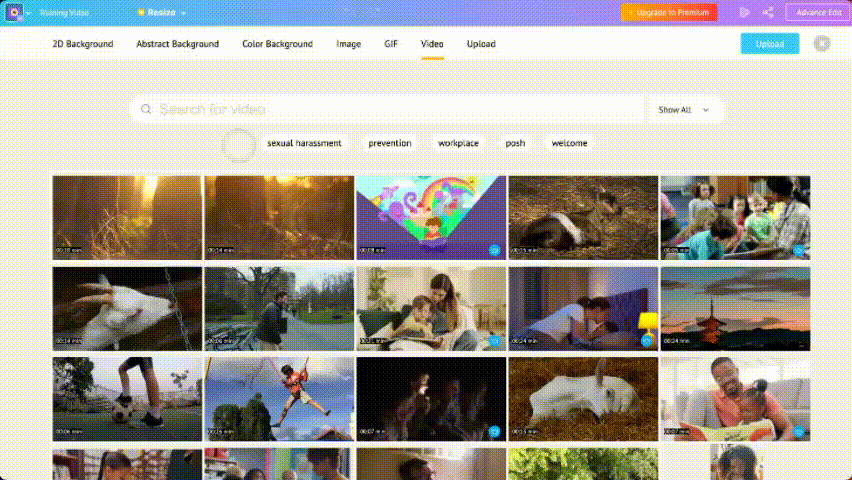Open the Show All filter dropdown
The width and height of the screenshot is (852, 480).
click(683, 110)
